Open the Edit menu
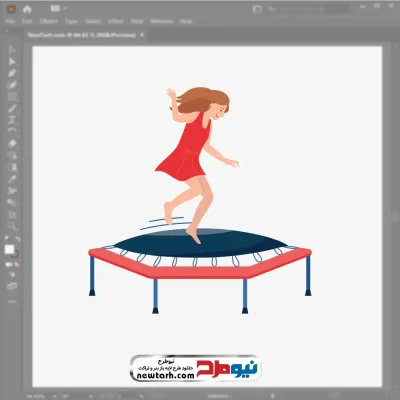The height and width of the screenshot is (400, 400). [x=27, y=21]
